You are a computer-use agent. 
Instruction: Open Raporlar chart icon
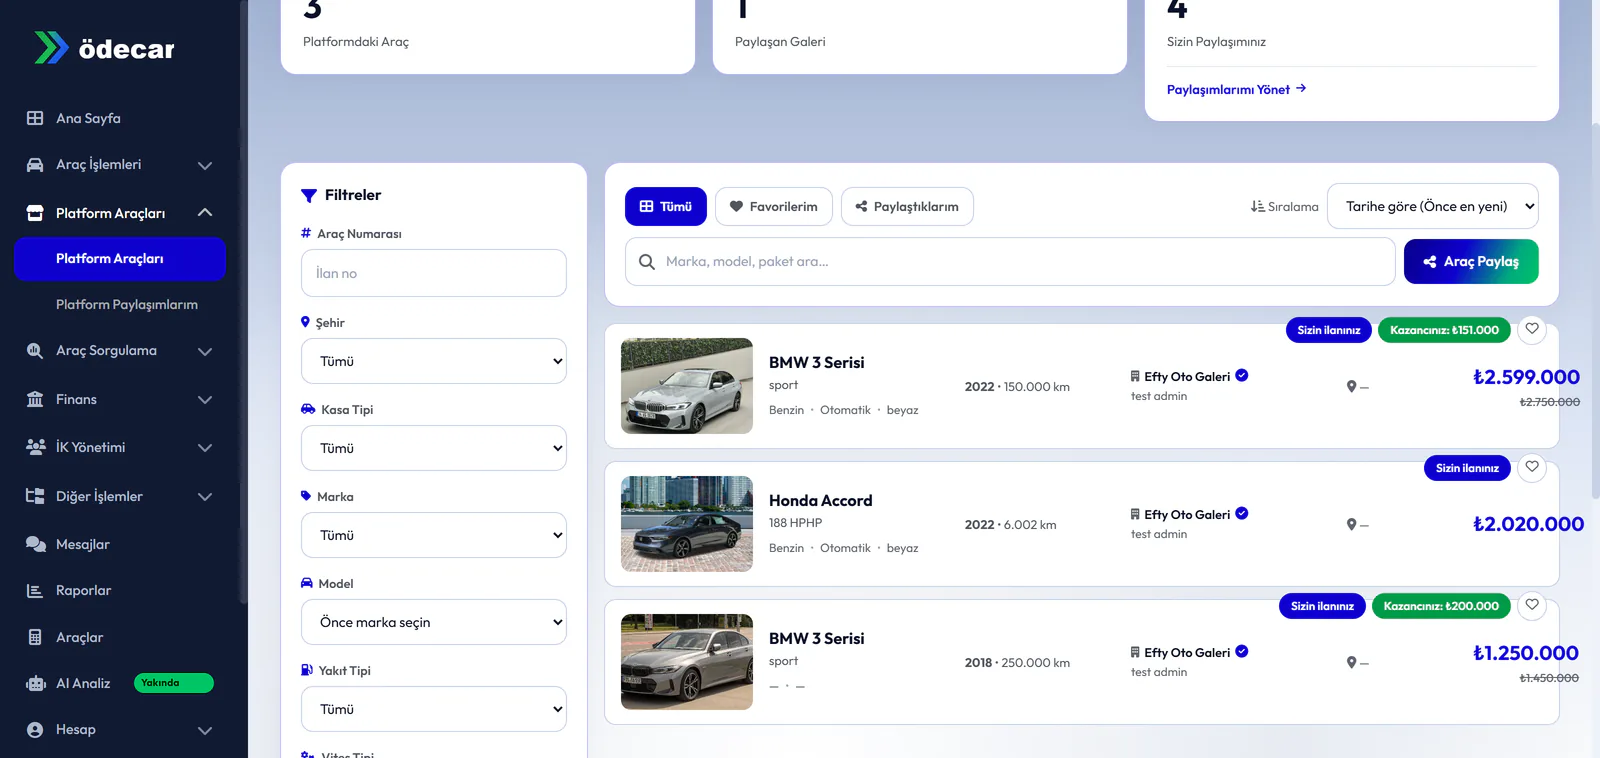tap(35, 591)
